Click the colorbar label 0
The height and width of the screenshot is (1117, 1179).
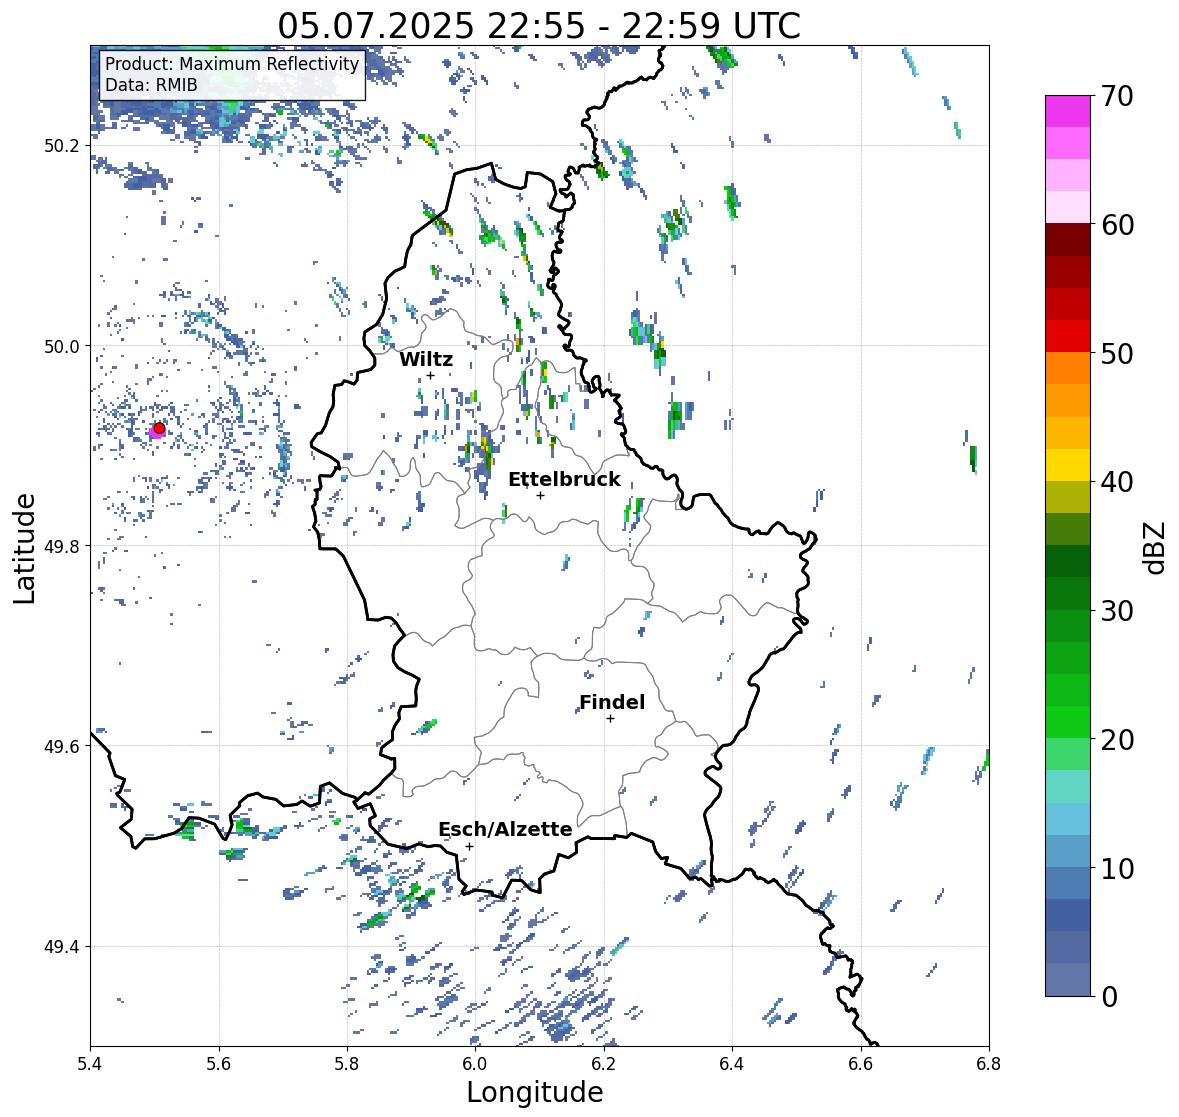[x=1110, y=997]
